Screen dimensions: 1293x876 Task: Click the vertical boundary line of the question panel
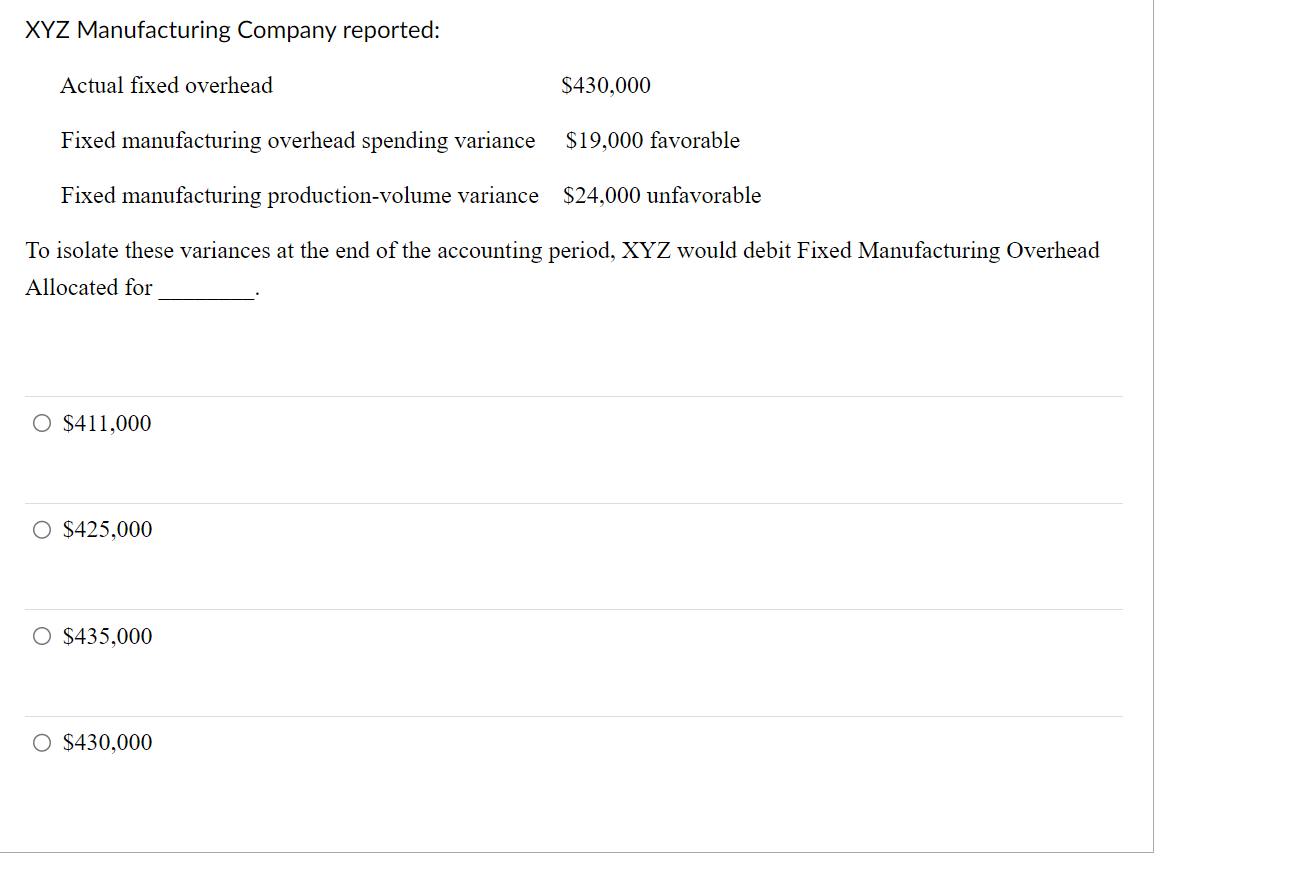pos(1154,430)
